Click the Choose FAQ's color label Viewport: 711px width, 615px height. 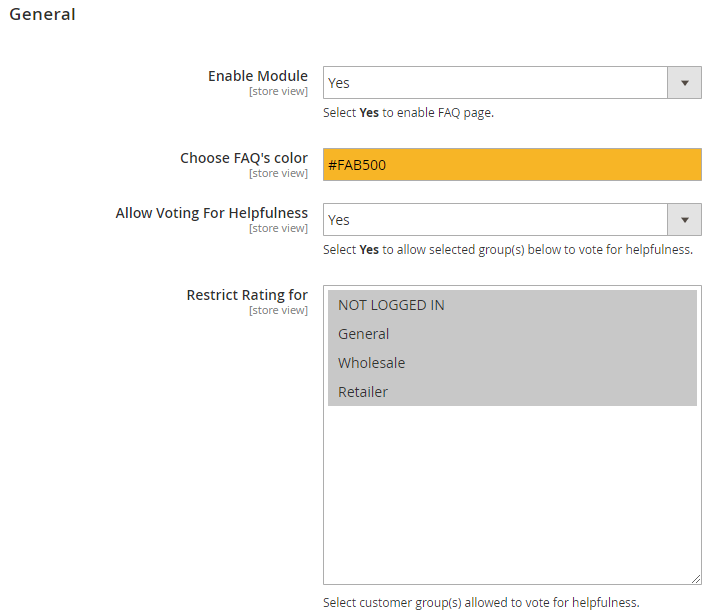[244, 158]
